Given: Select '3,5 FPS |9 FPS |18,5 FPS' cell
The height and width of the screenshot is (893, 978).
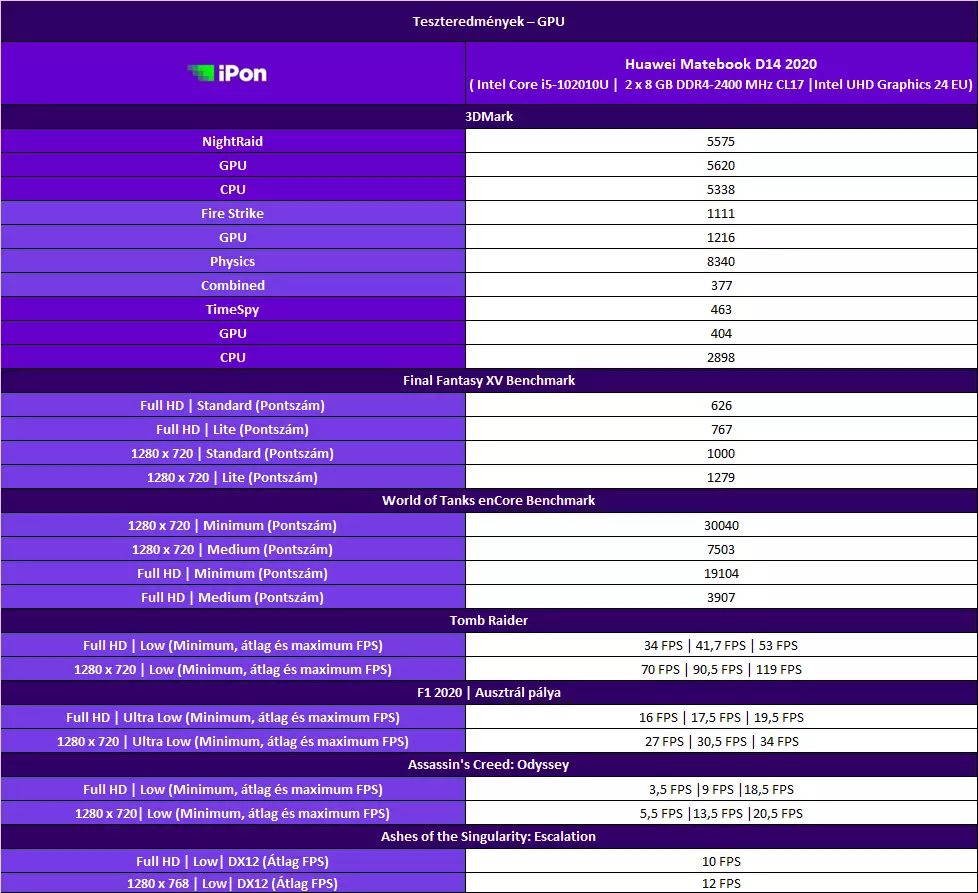Looking at the screenshot, I should pyautogui.click(x=721, y=789).
